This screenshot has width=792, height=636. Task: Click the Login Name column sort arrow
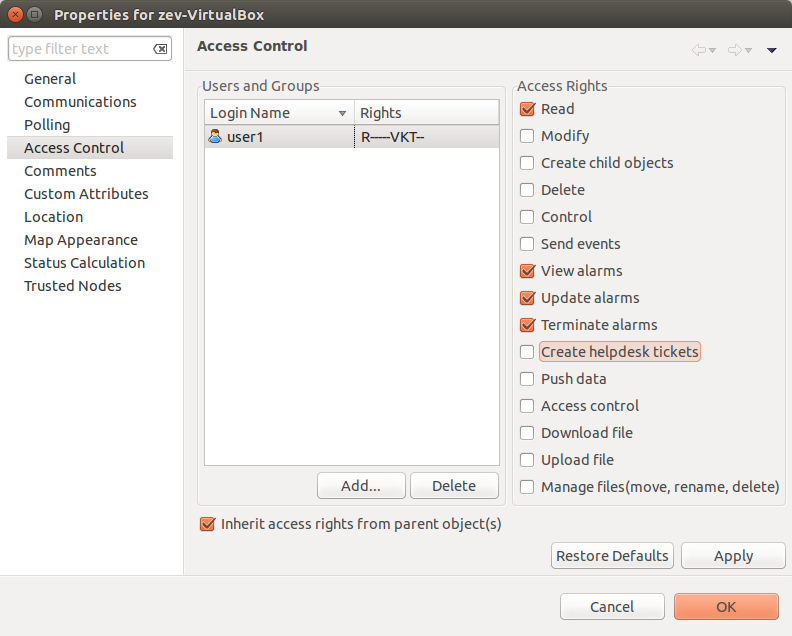coord(343,114)
